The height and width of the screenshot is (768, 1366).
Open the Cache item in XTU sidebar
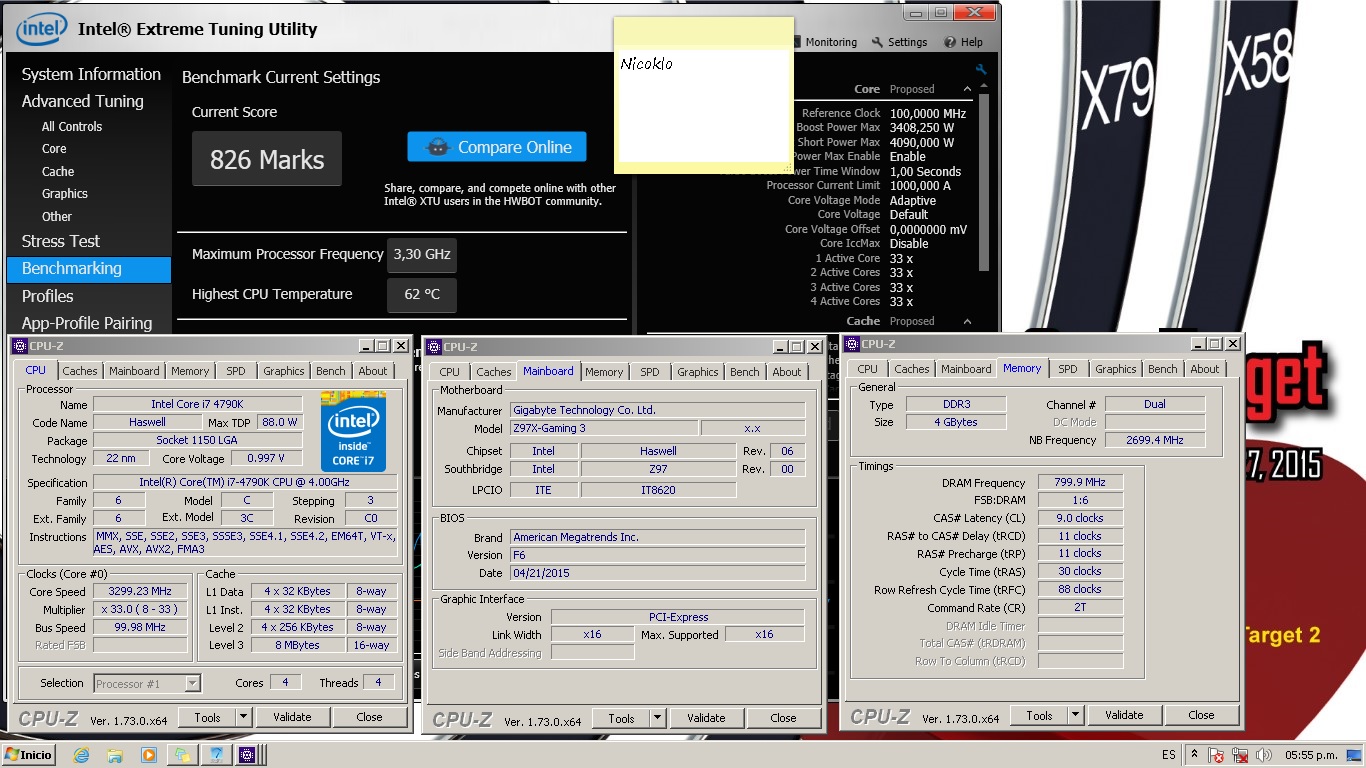(x=58, y=171)
